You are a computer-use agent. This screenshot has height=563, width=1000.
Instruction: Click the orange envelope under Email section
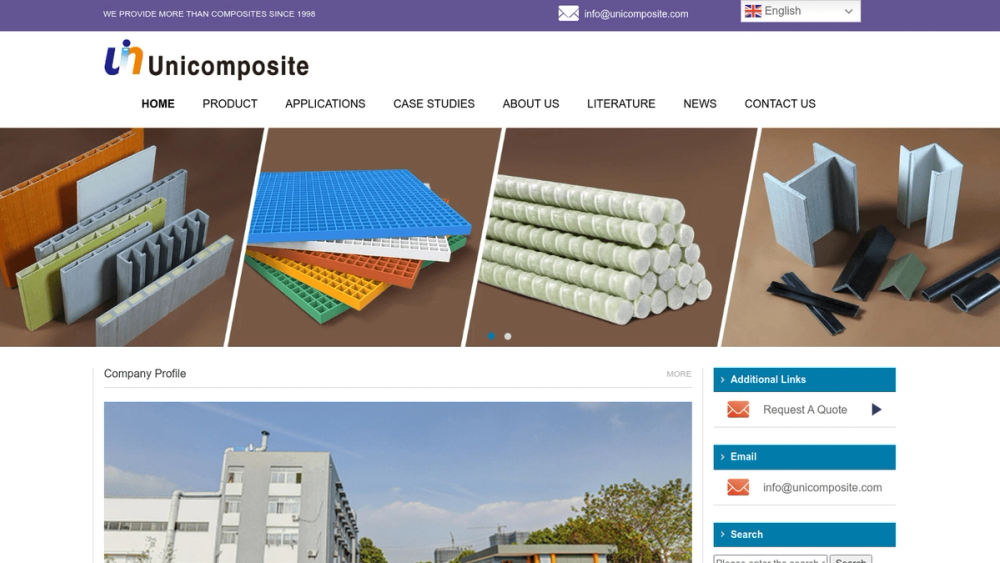point(738,487)
